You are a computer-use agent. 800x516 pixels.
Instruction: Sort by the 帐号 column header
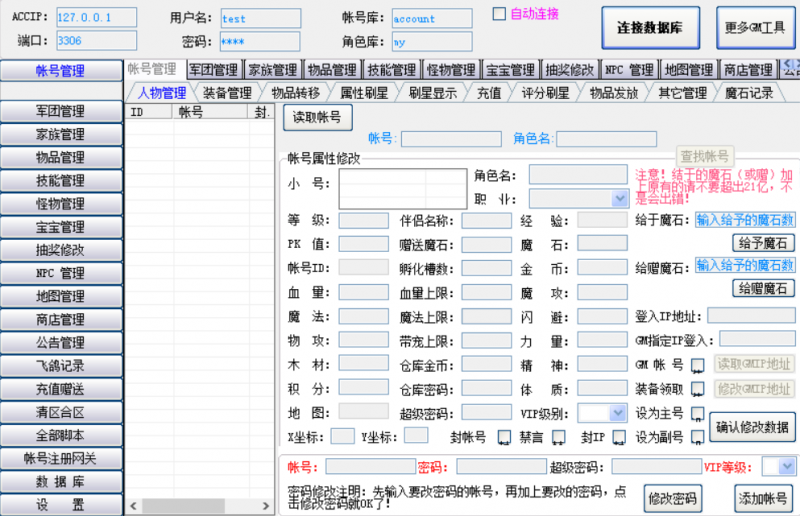pyautogui.click(x=210, y=112)
